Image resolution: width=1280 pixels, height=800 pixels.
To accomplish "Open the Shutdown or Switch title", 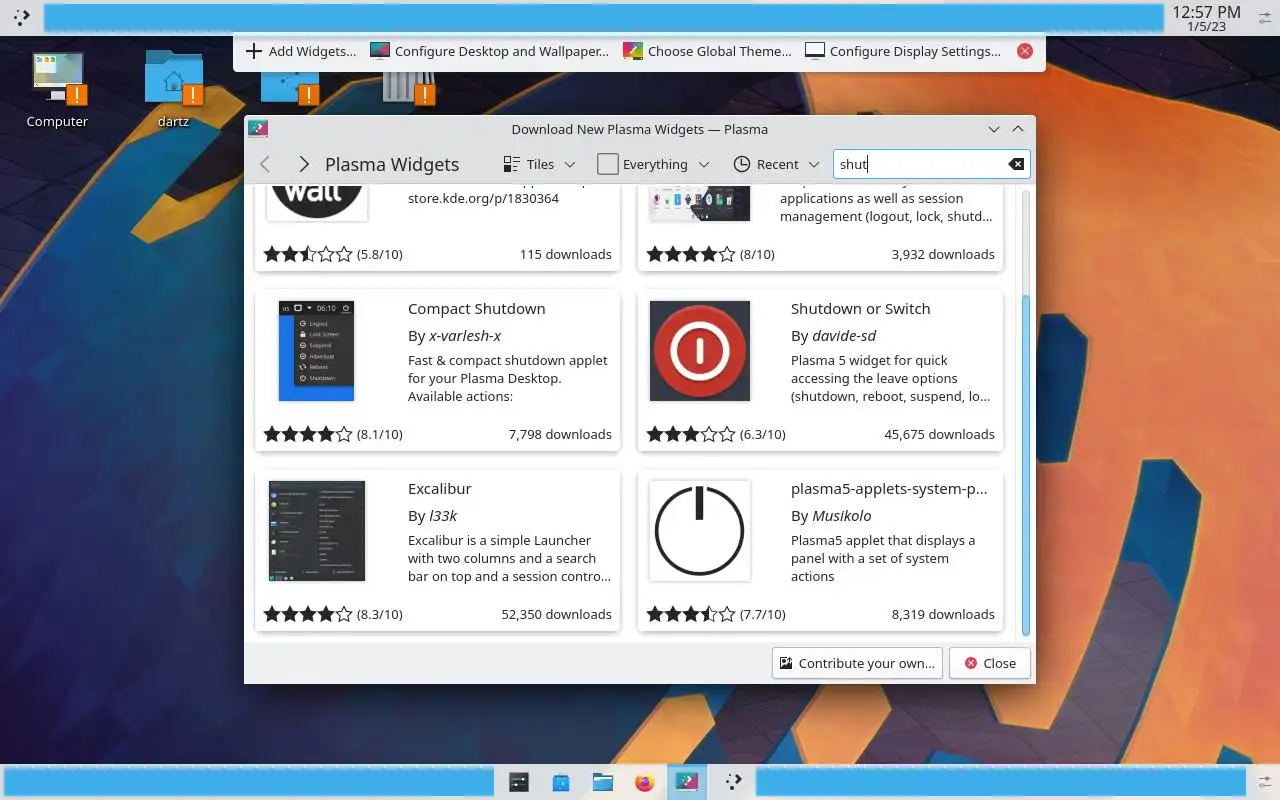I will pyautogui.click(x=860, y=309).
